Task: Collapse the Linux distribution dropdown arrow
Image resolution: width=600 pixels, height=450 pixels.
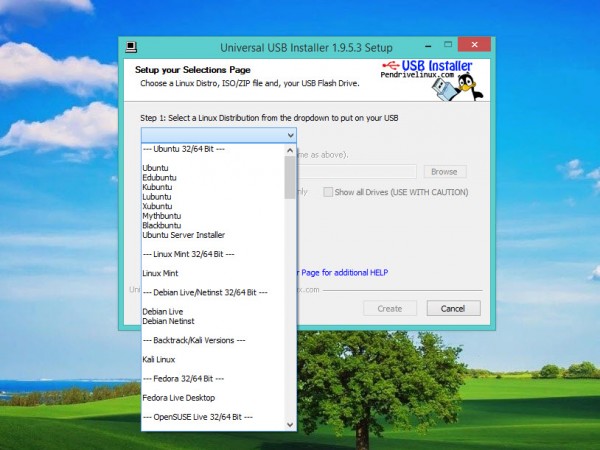Action: coord(290,135)
